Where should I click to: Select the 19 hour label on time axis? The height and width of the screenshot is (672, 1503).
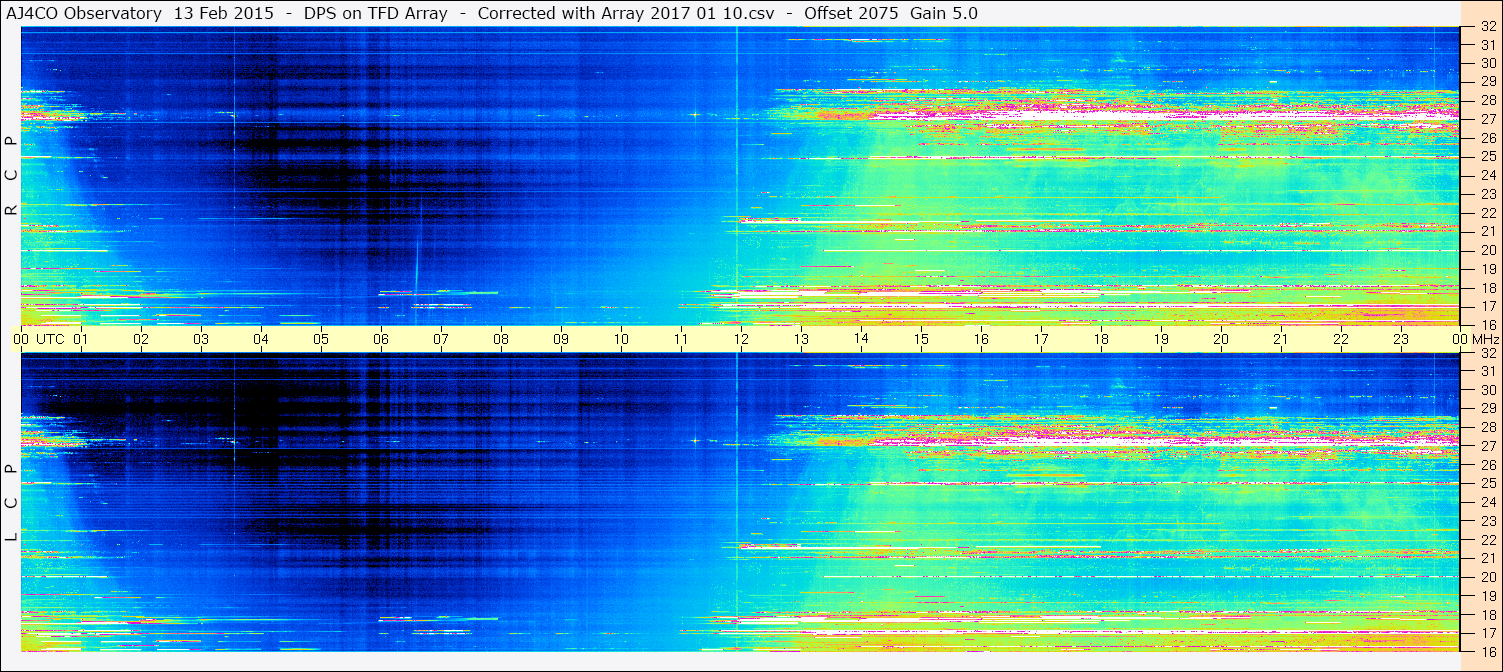(1161, 339)
